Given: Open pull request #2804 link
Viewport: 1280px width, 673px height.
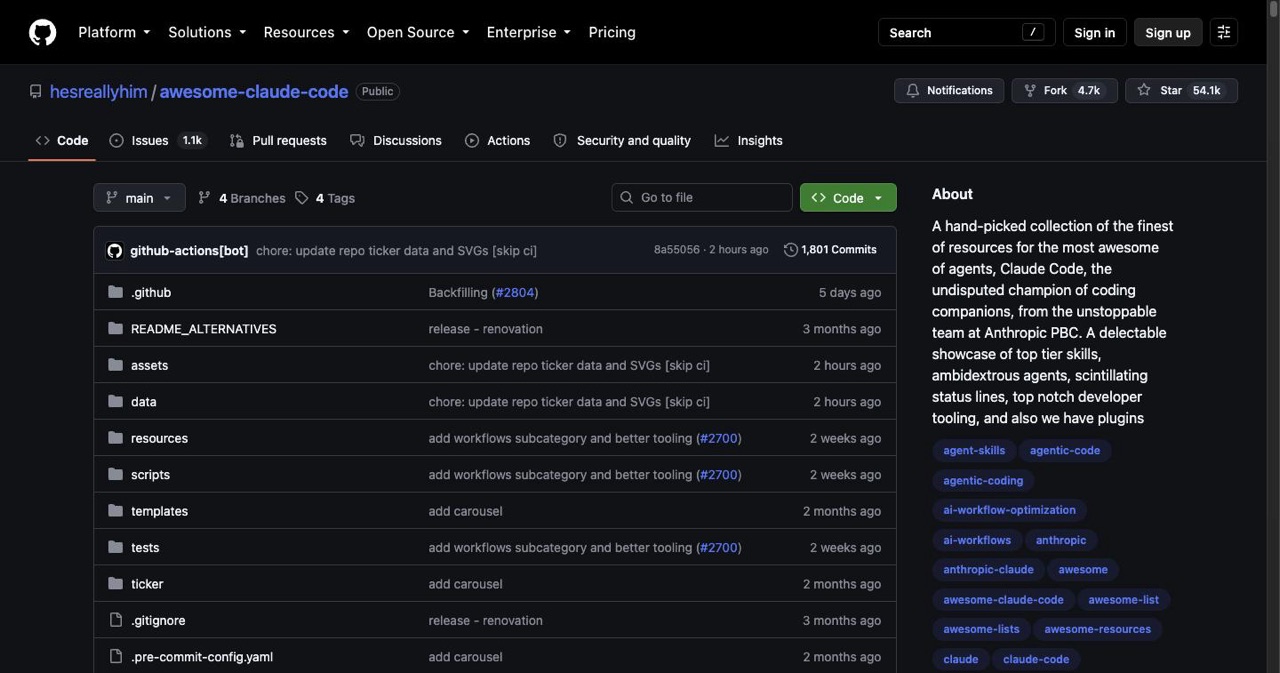Looking at the screenshot, I should (x=514, y=292).
